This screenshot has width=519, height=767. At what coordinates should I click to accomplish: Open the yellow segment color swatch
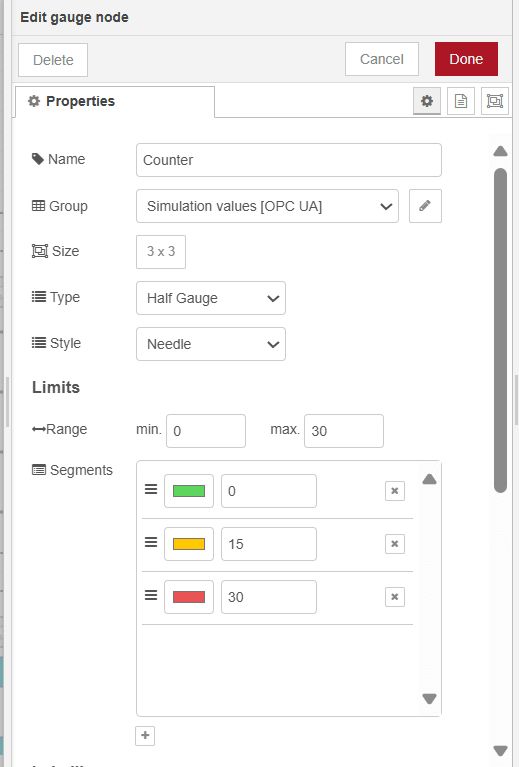click(x=189, y=544)
